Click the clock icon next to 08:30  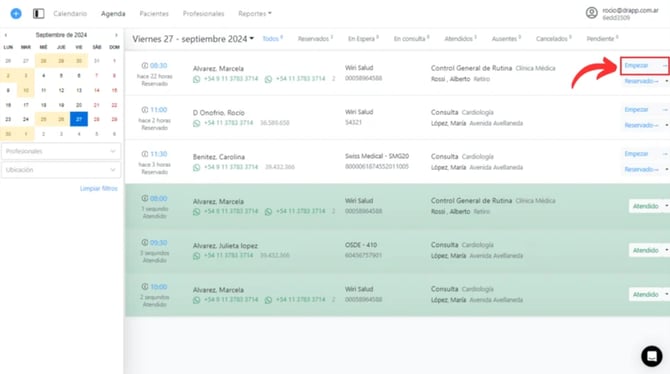coord(145,65)
